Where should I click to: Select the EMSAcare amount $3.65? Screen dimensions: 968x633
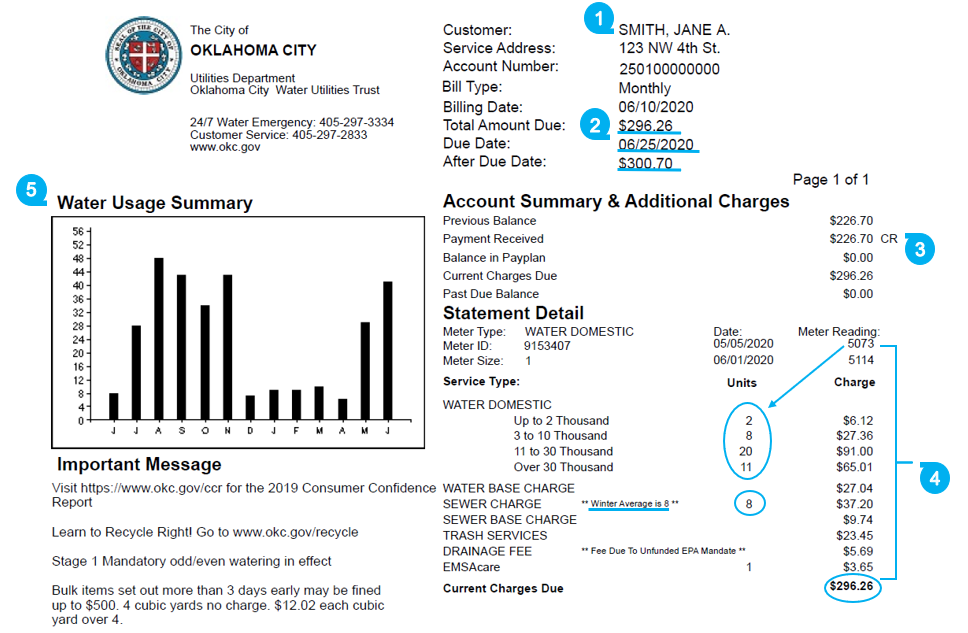coord(858,567)
